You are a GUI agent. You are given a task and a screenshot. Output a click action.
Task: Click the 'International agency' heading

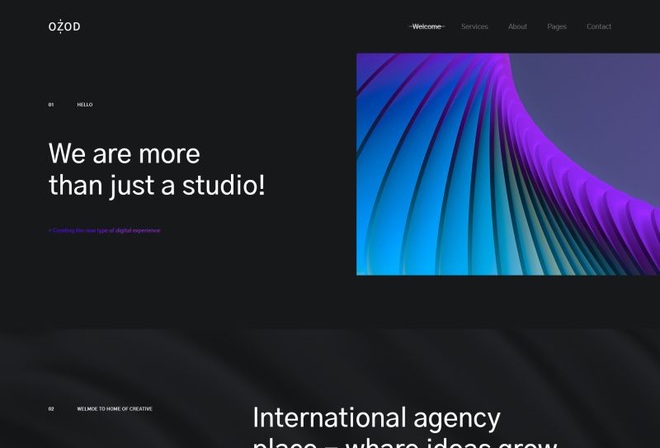pyautogui.click(x=376, y=419)
